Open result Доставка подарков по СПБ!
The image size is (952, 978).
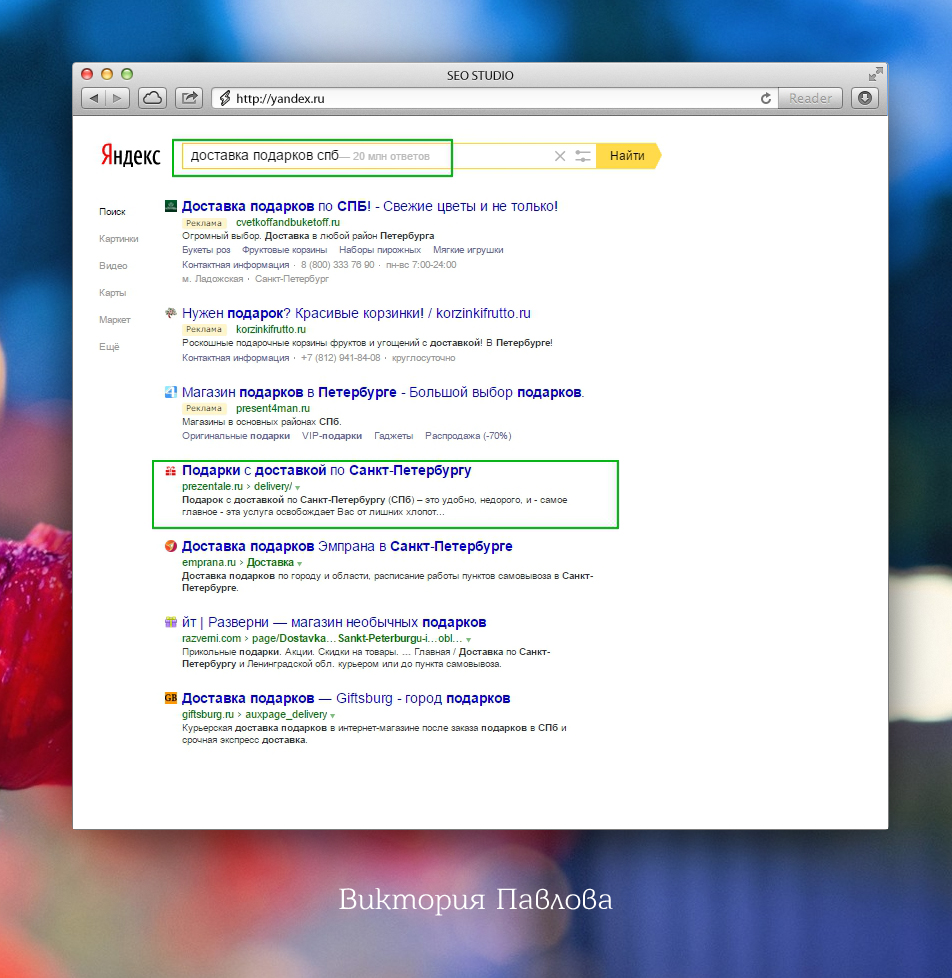click(370, 206)
